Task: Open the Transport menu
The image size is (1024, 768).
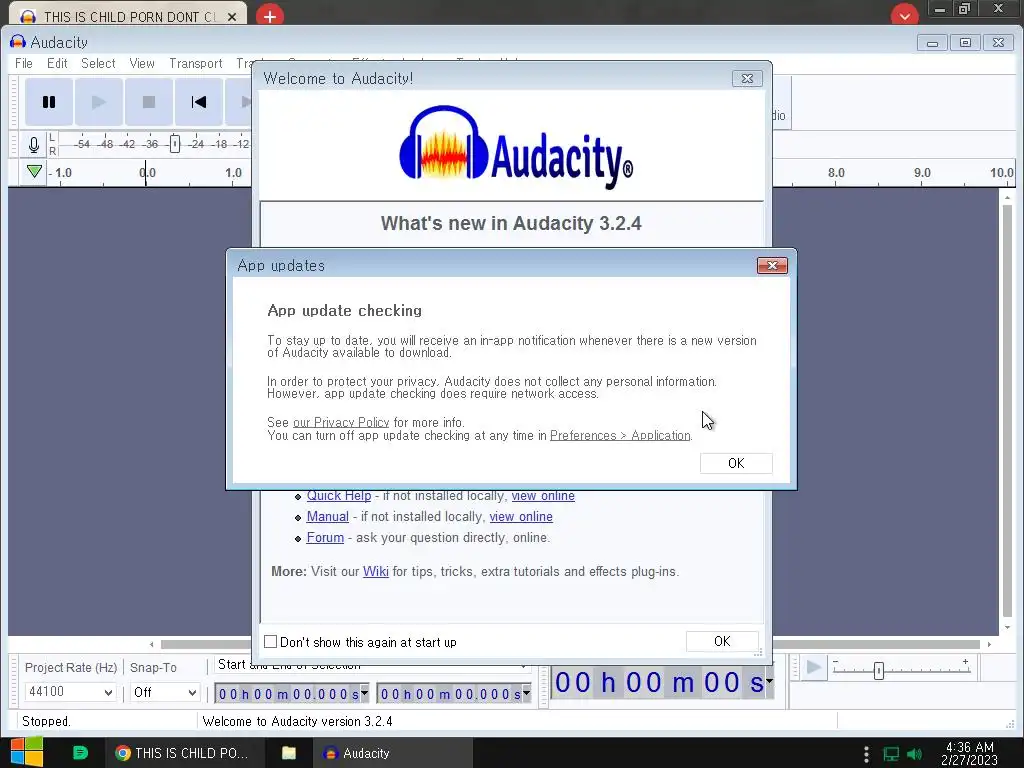Action: click(x=195, y=63)
